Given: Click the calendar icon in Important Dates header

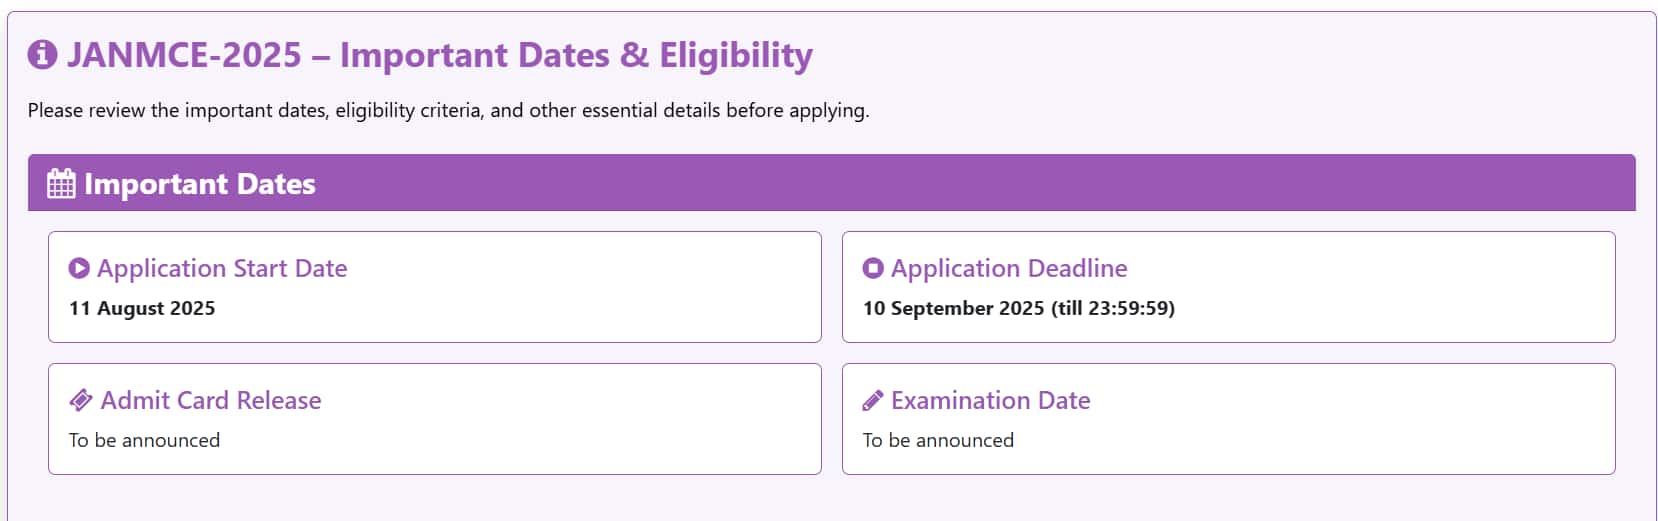Looking at the screenshot, I should pyautogui.click(x=61, y=184).
